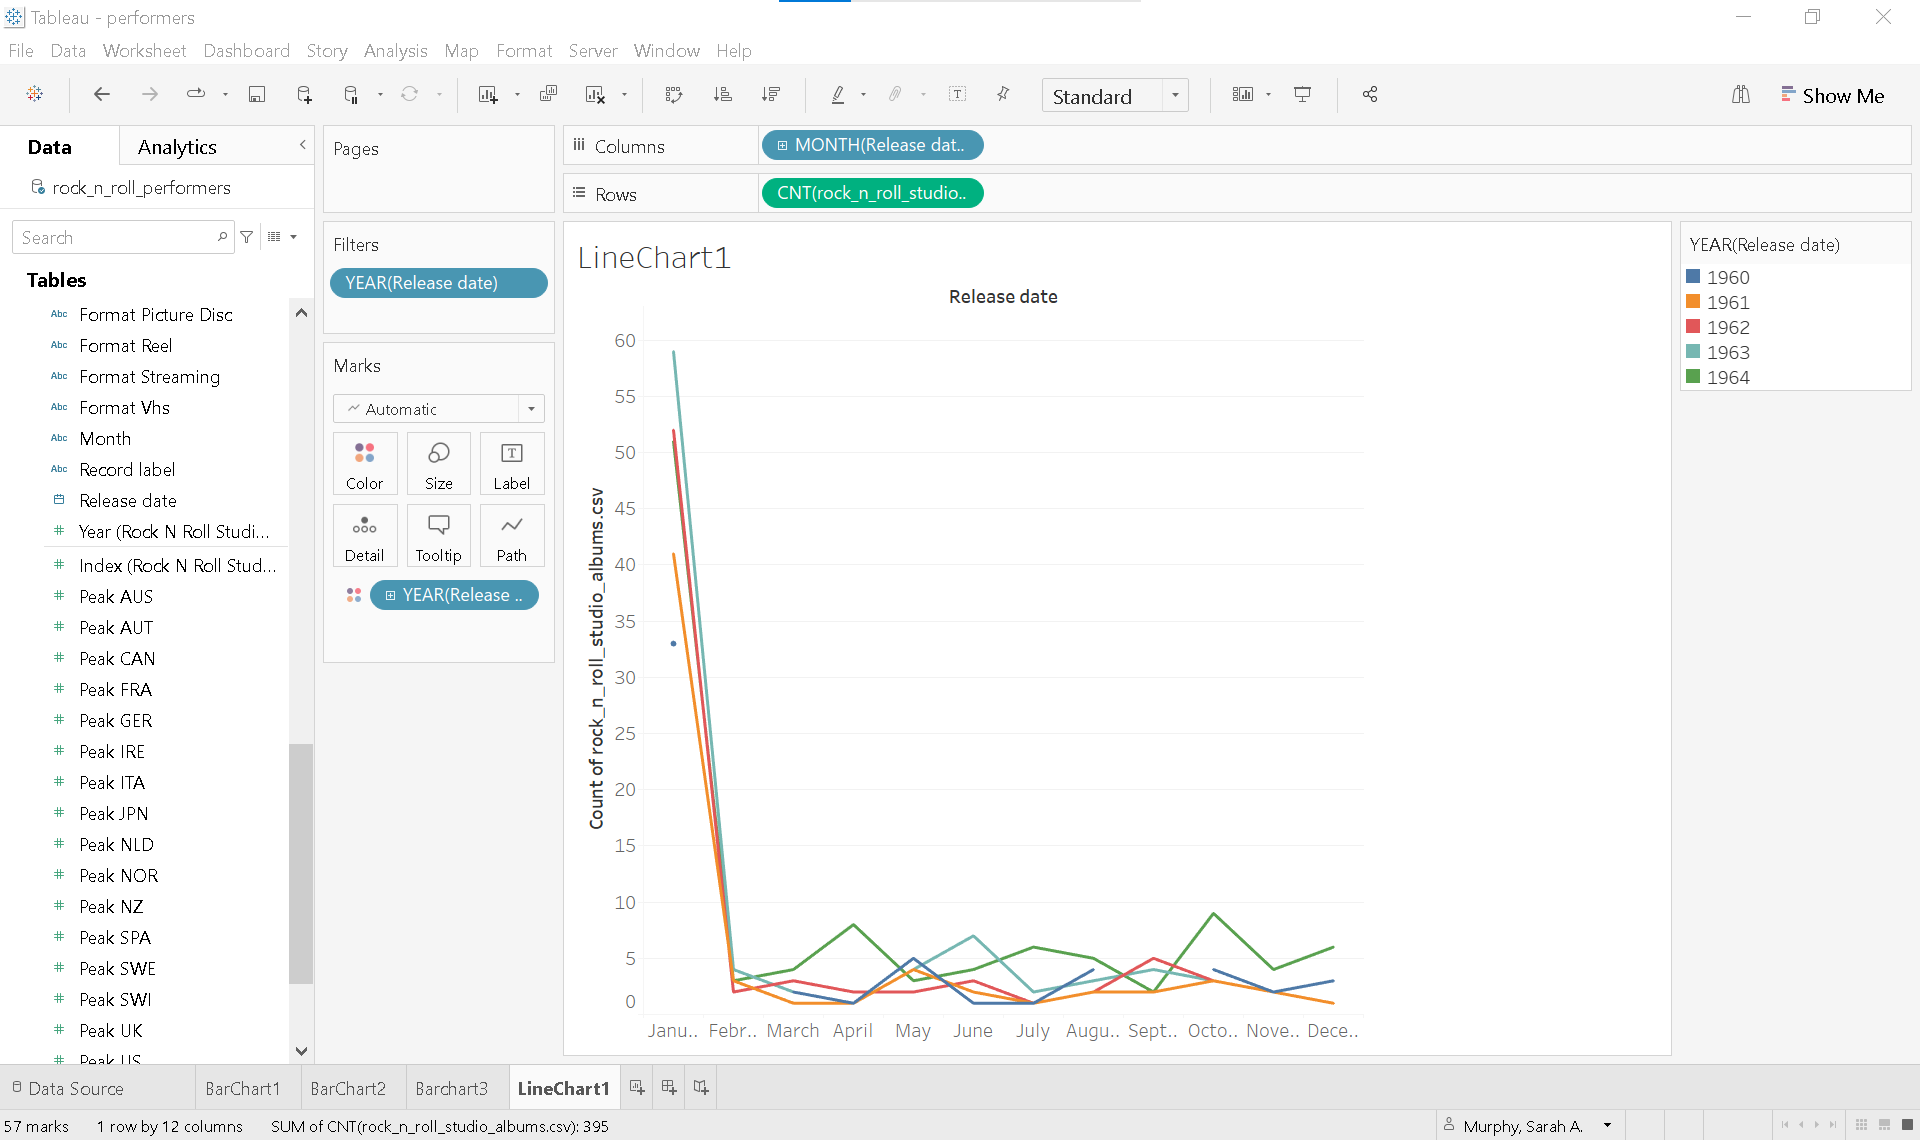The width and height of the screenshot is (1920, 1140).
Task: Open the Analysis menu
Action: click(395, 51)
